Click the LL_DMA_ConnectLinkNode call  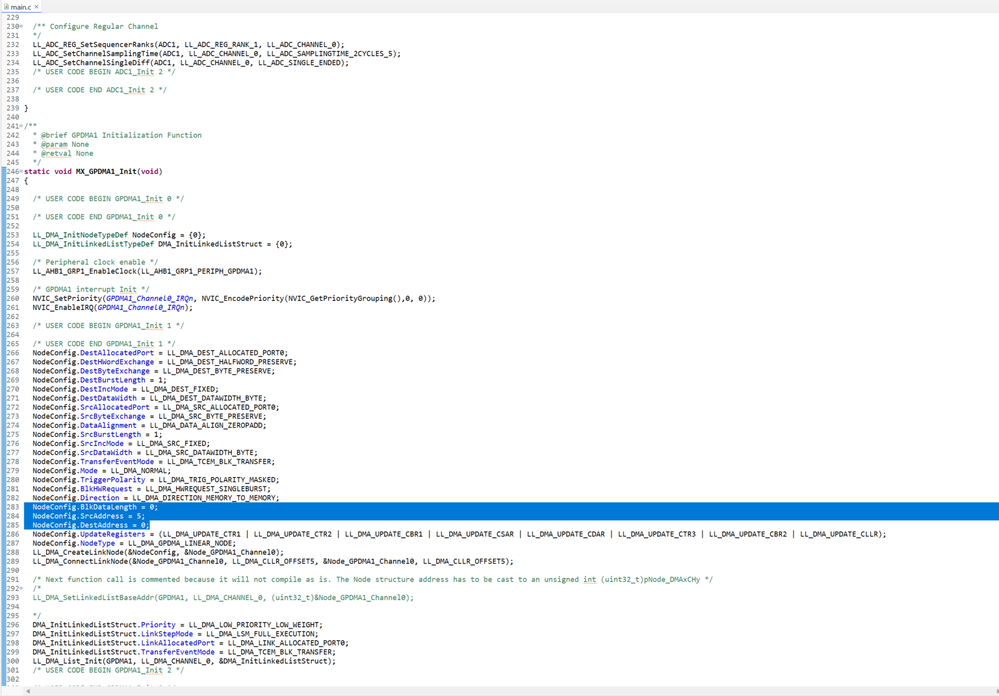[273, 562]
